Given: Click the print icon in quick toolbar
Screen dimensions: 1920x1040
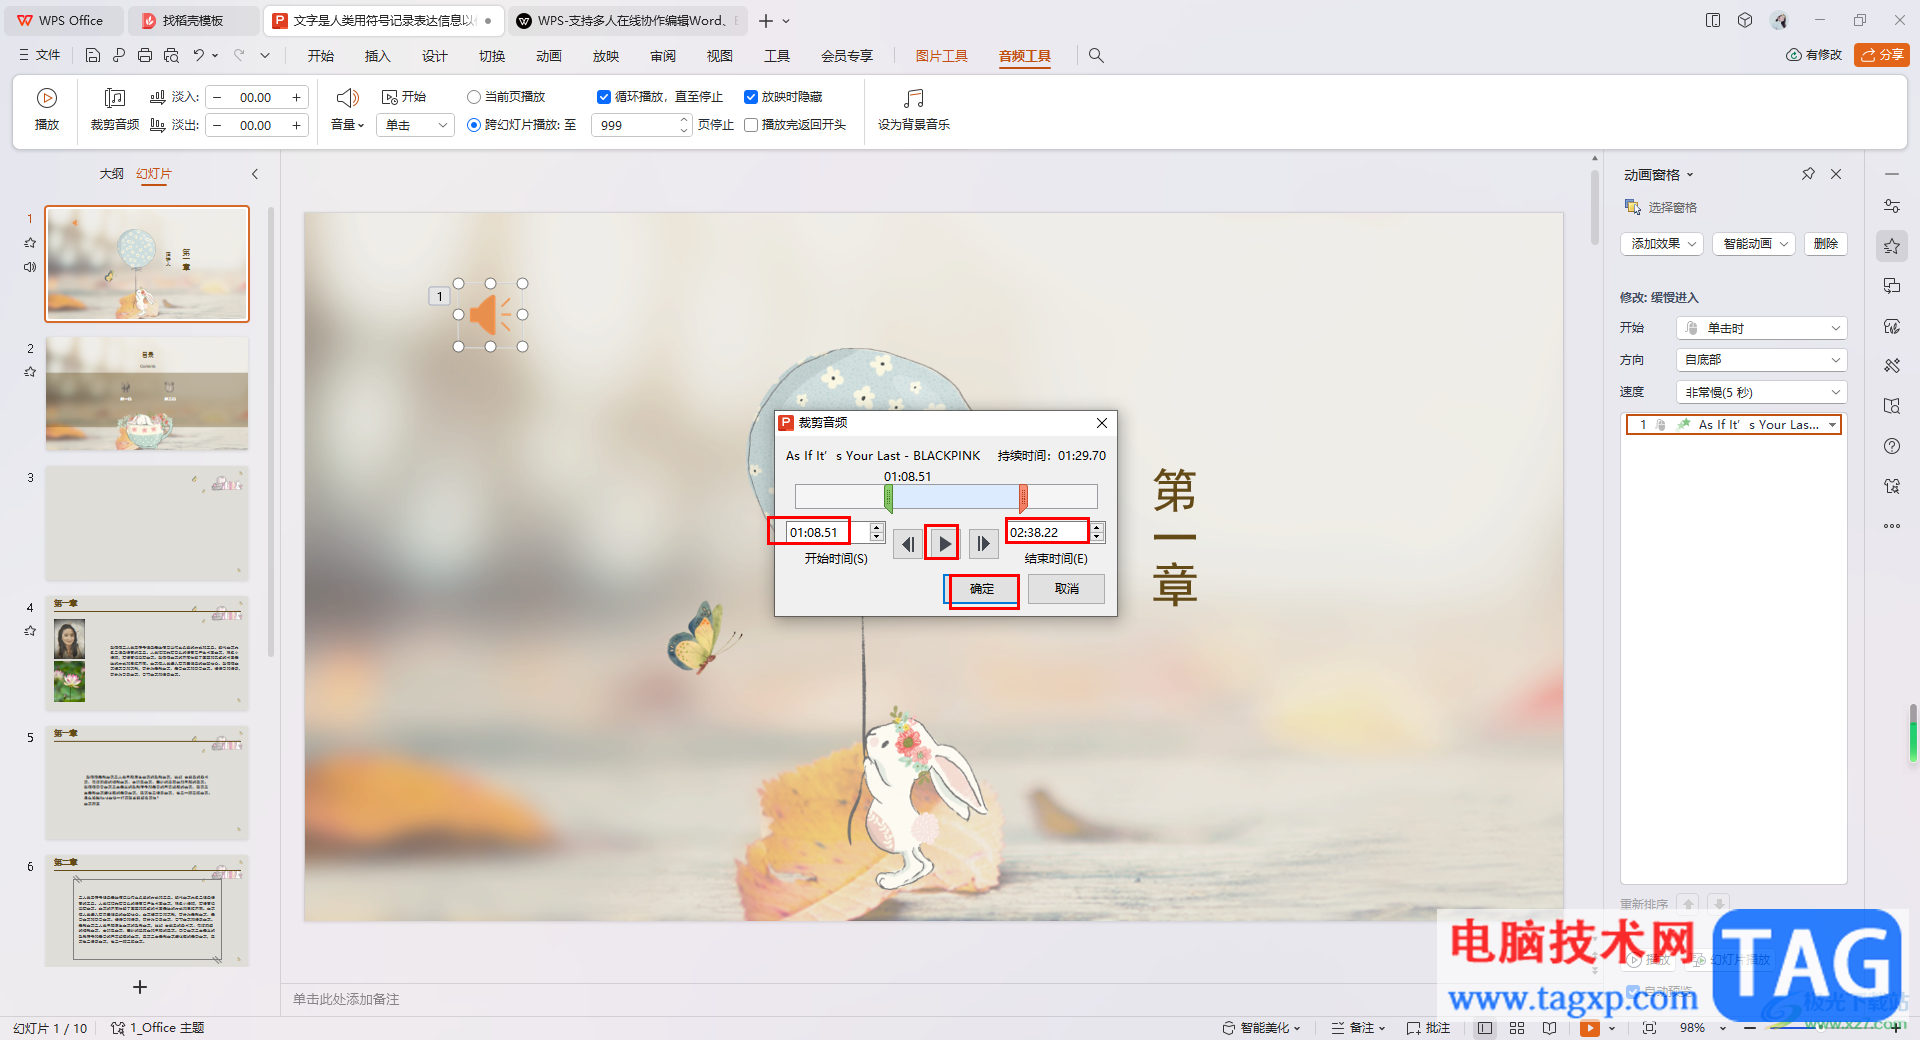Looking at the screenshot, I should tap(145, 55).
